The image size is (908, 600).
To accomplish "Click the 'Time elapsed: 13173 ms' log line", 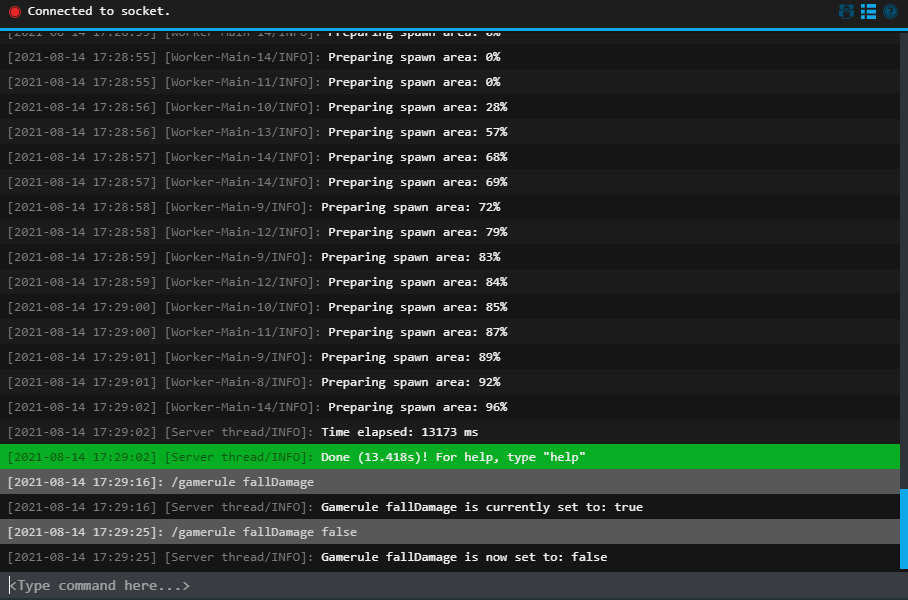I will pyautogui.click(x=450, y=432).
